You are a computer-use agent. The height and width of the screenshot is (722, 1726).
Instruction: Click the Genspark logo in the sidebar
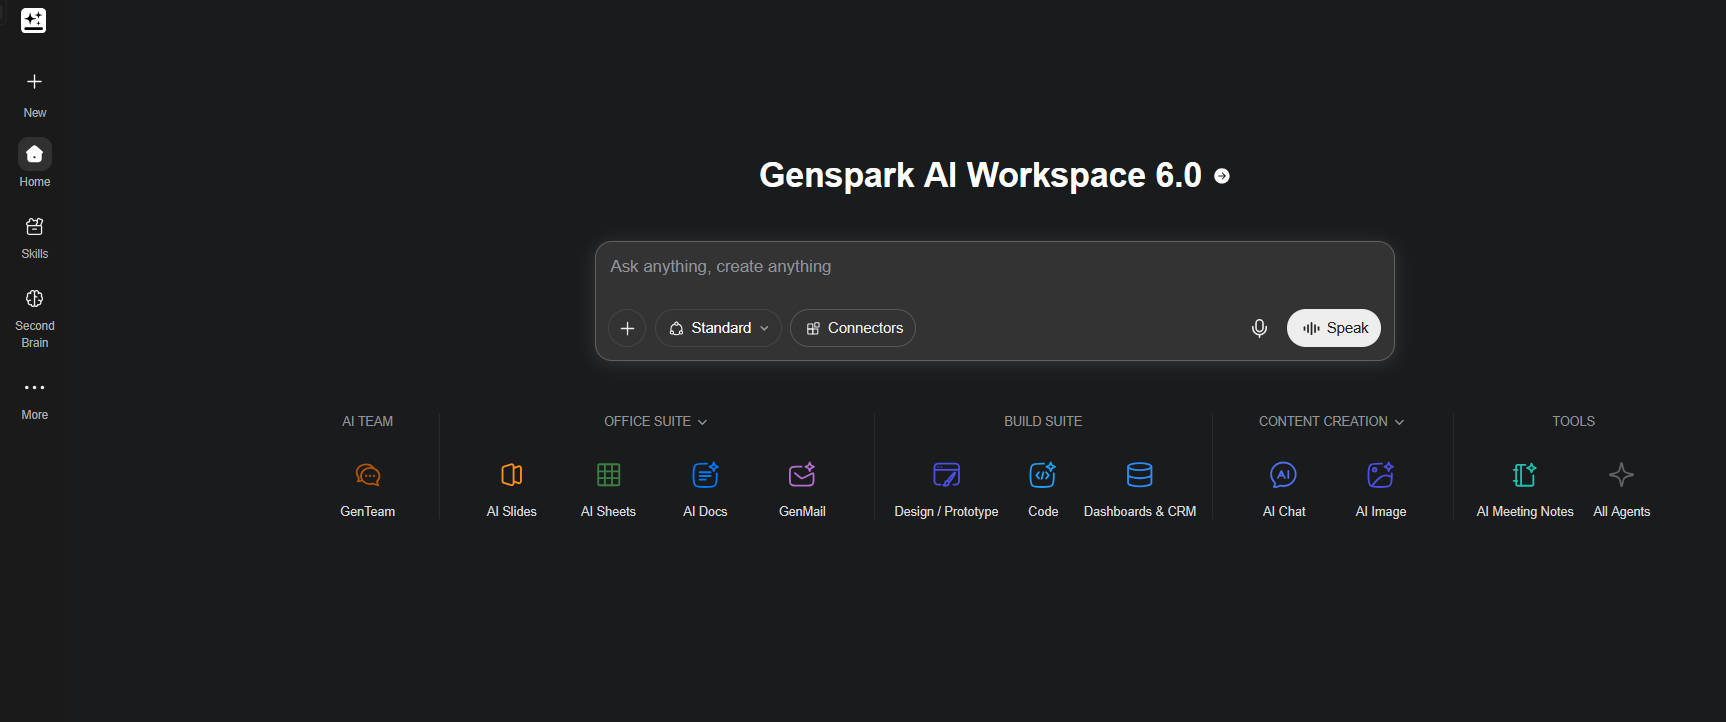coord(34,21)
